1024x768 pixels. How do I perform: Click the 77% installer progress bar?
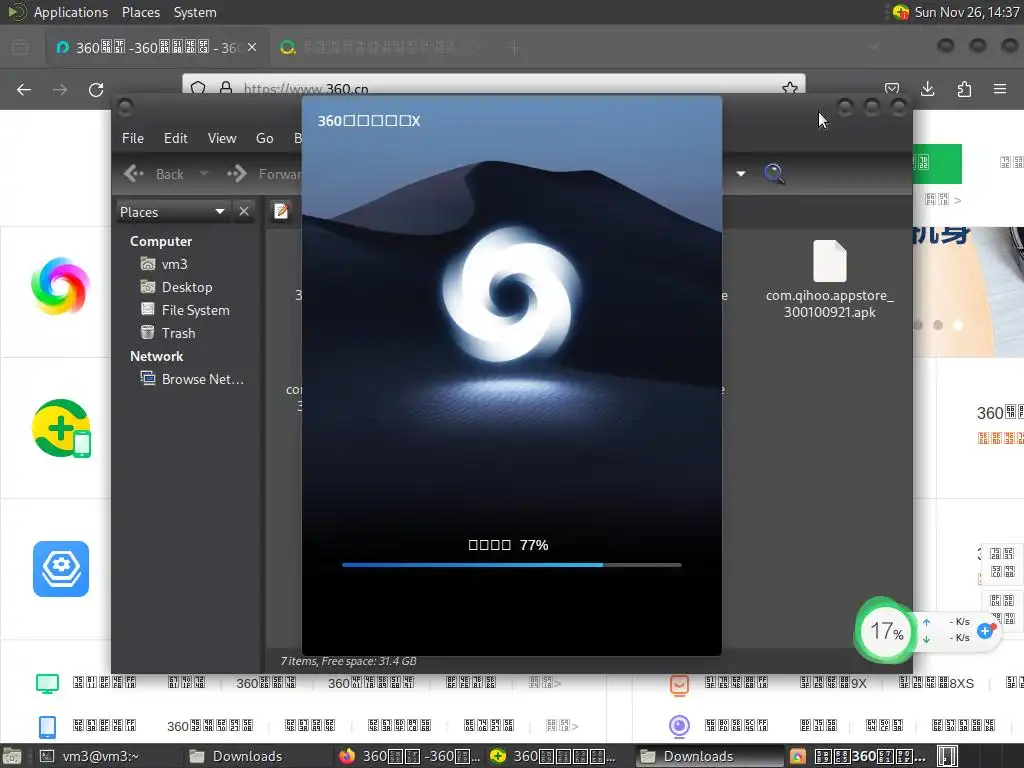tap(511, 565)
